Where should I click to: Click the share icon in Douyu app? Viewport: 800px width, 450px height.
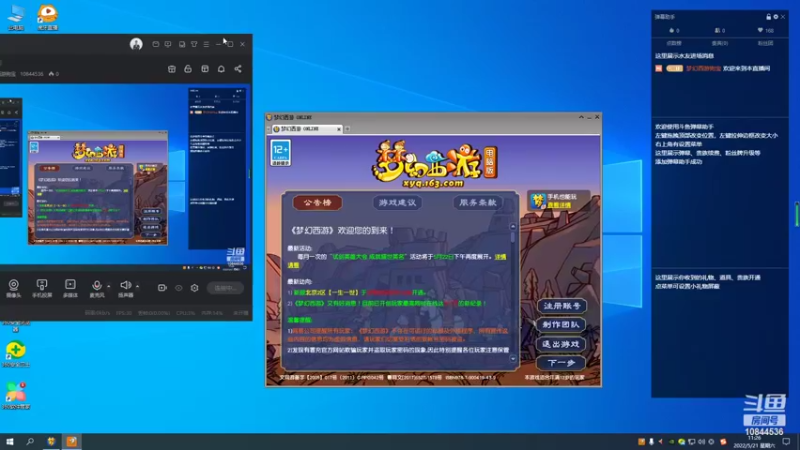(238, 69)
